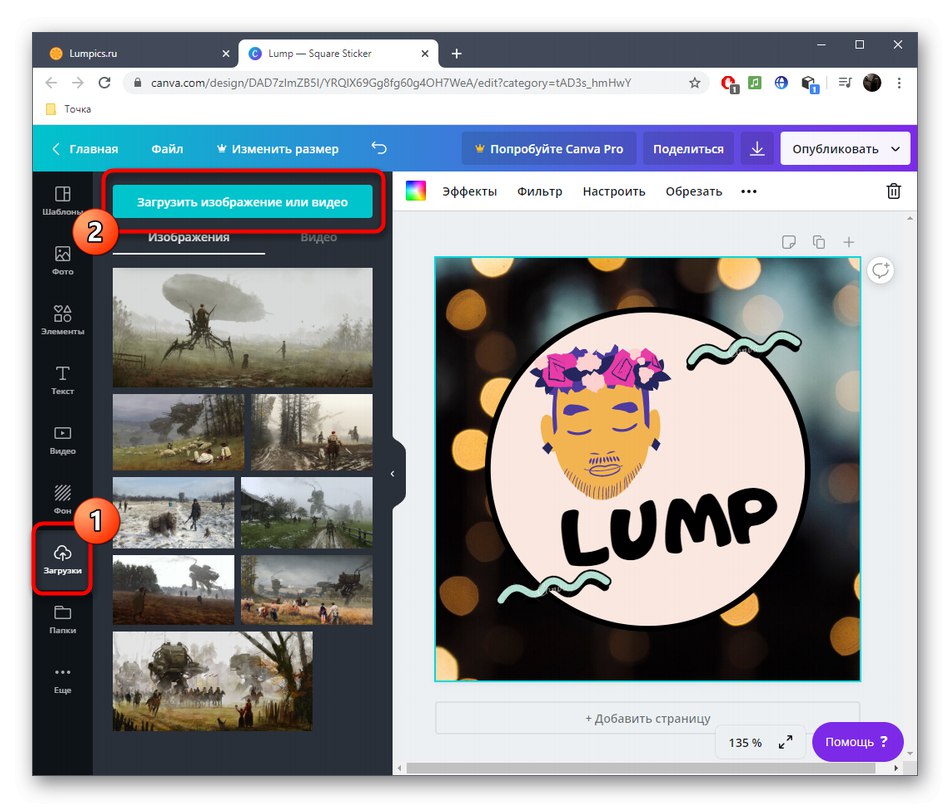This screenshot has height=808, width=950.
Task: Click the add notes icon above canvas
Action: click(788, 242)
